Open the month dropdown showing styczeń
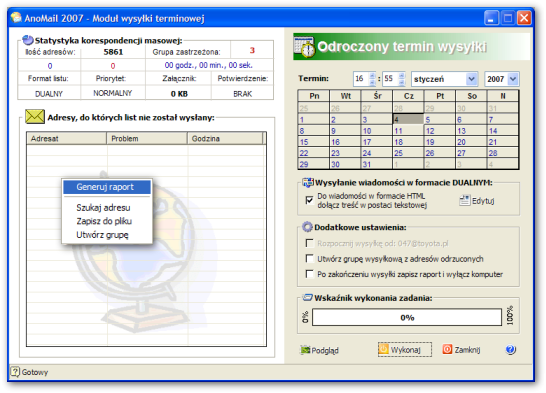546x393 pixels. pos(471,79)
